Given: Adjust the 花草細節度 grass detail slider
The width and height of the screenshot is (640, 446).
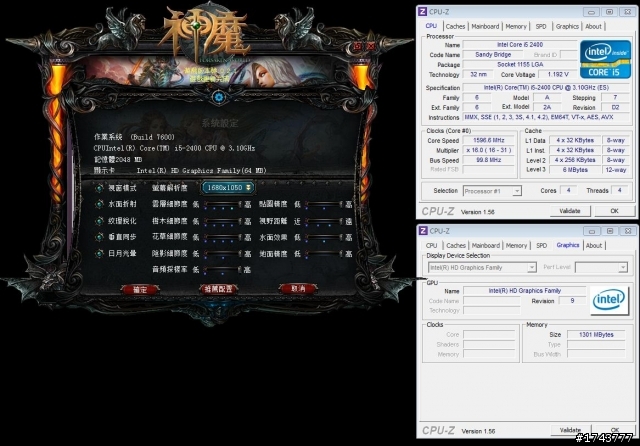Looking at the screenshot, I should 222,237.
